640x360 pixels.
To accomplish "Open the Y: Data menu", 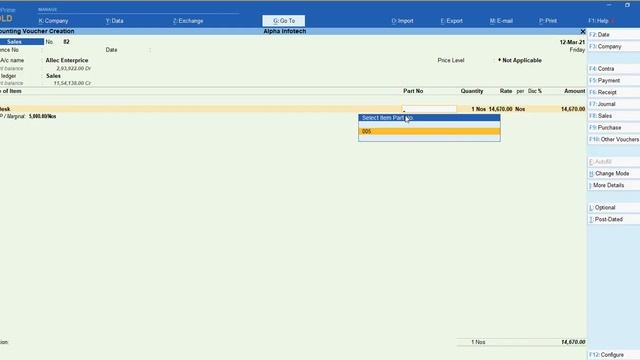I will tap(114, 21).
